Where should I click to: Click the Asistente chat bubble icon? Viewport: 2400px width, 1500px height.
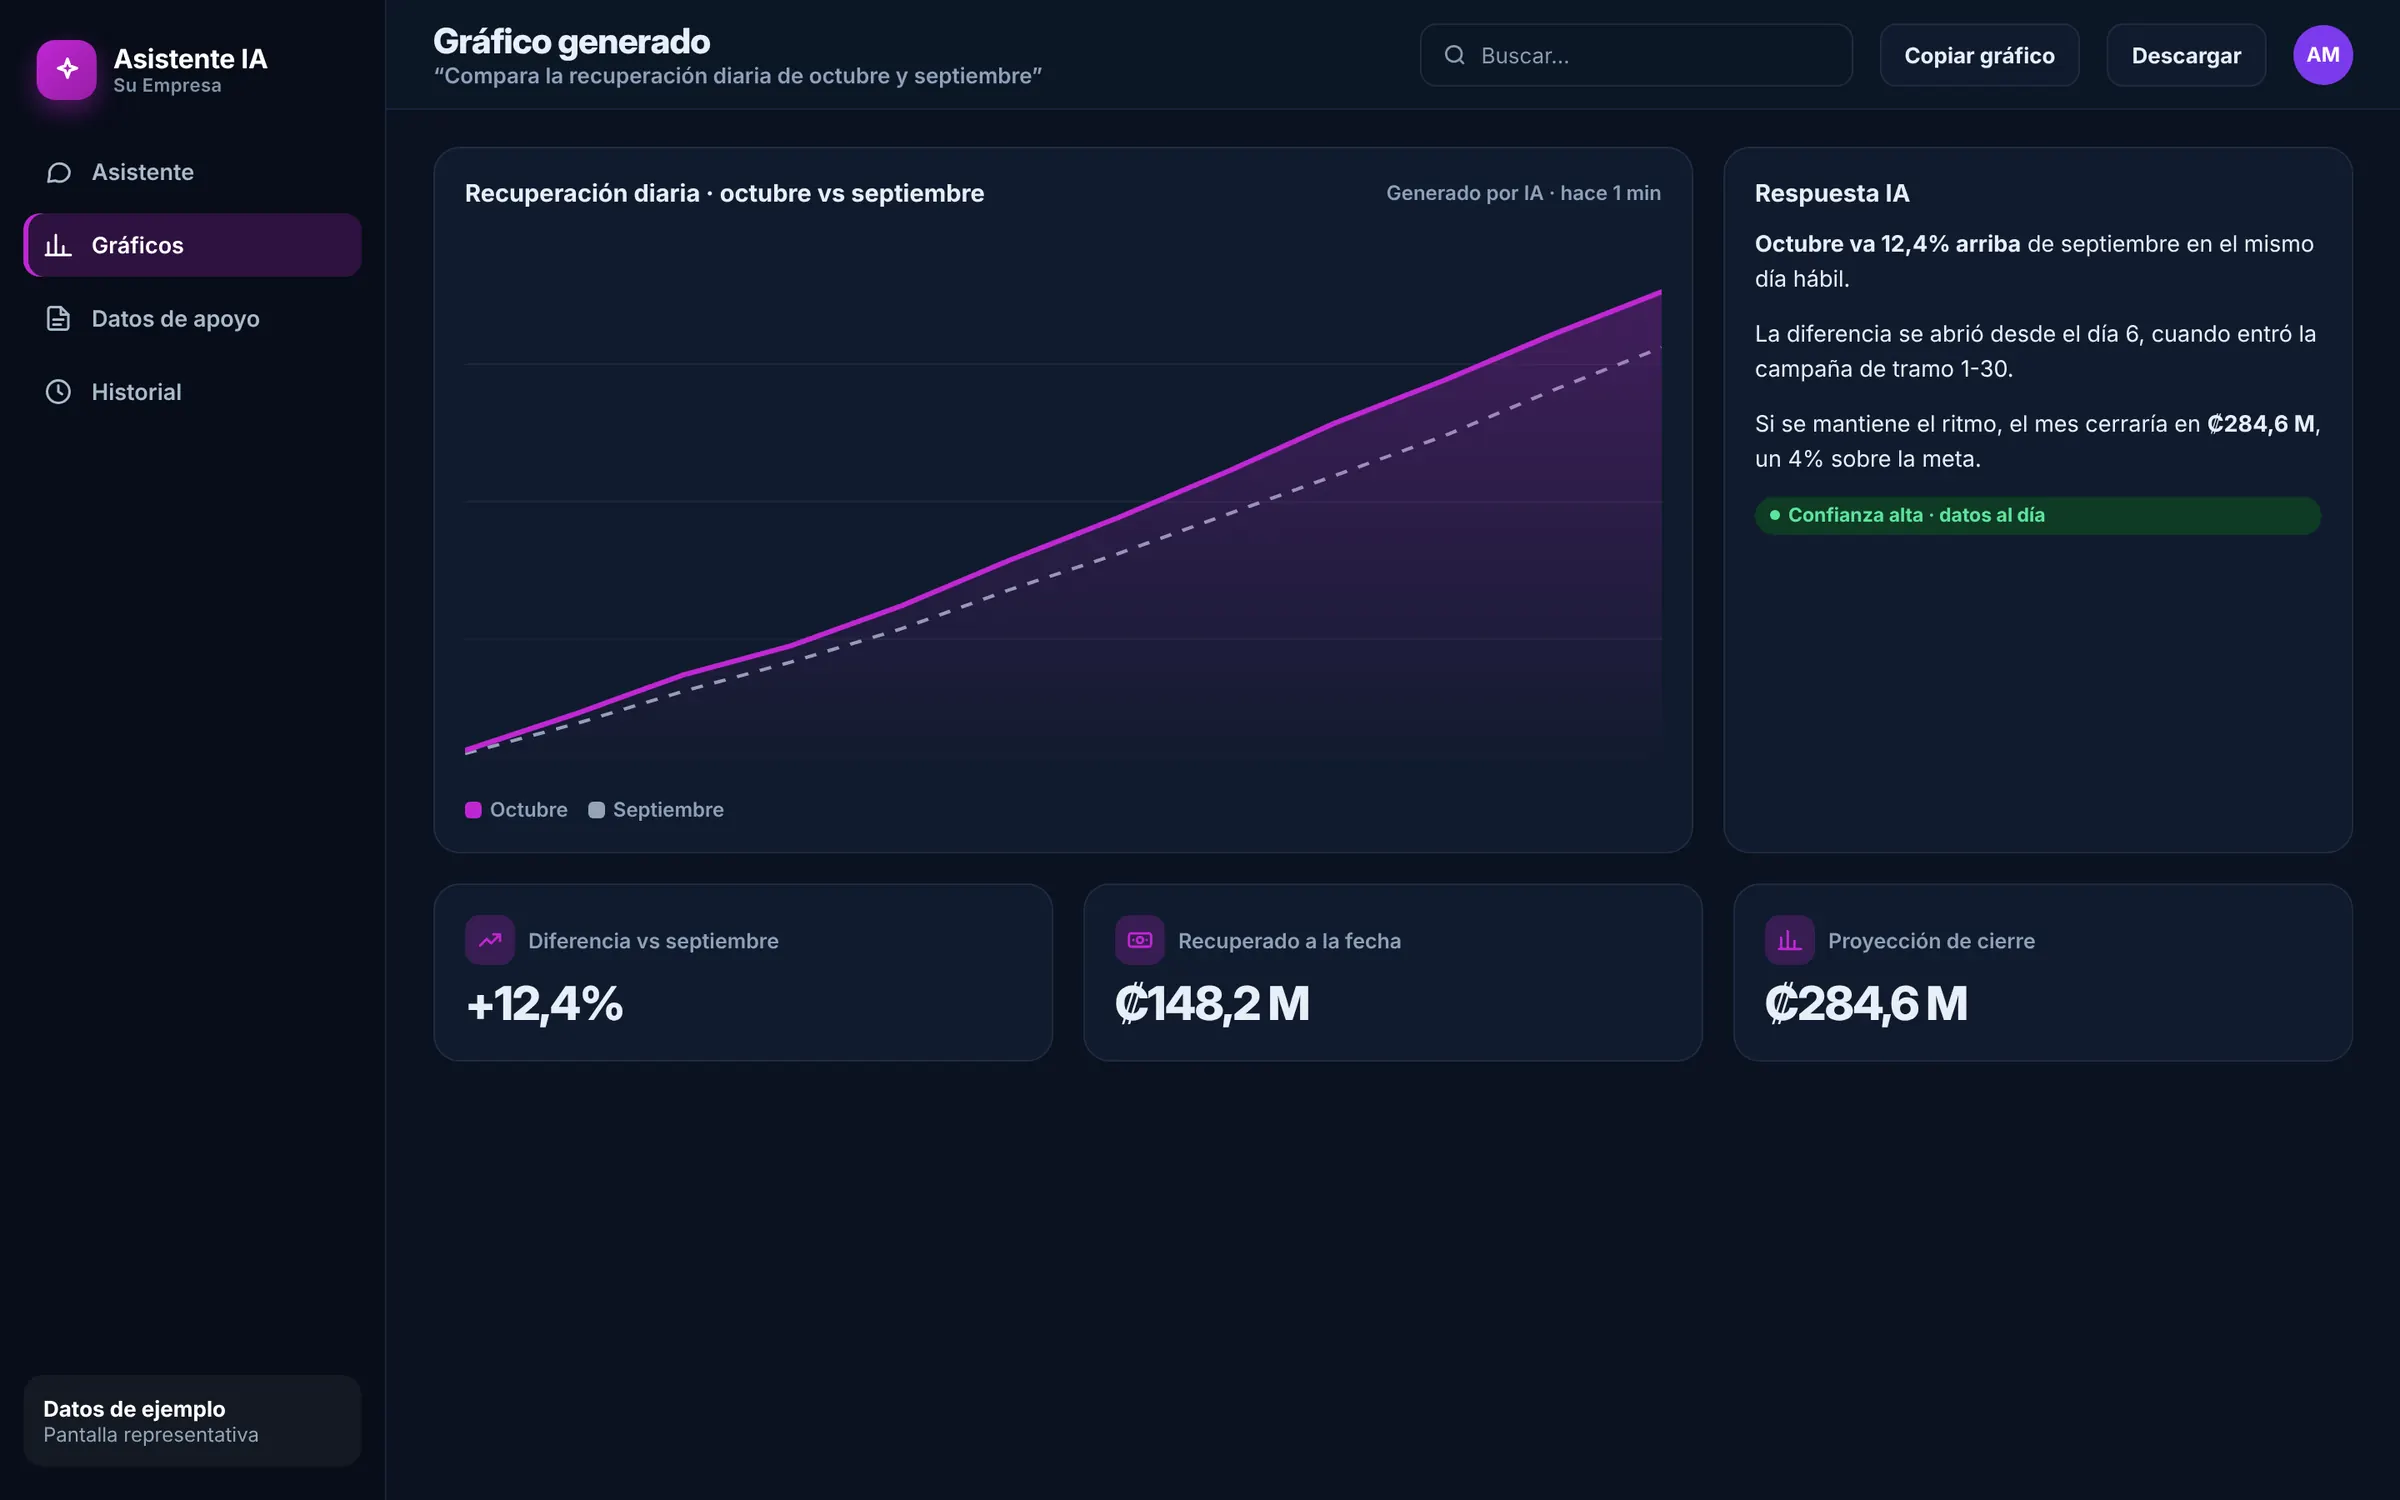[58, 172]
